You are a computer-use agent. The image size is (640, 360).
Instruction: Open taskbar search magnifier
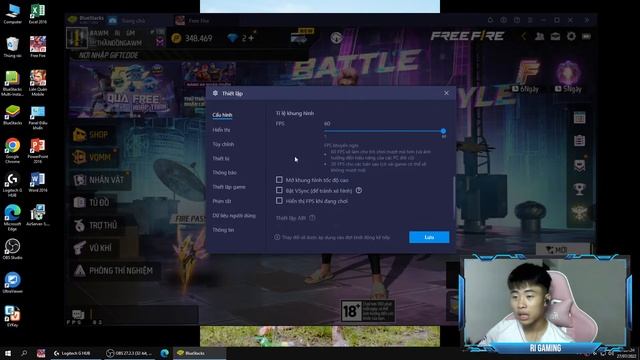click(24, 353)
